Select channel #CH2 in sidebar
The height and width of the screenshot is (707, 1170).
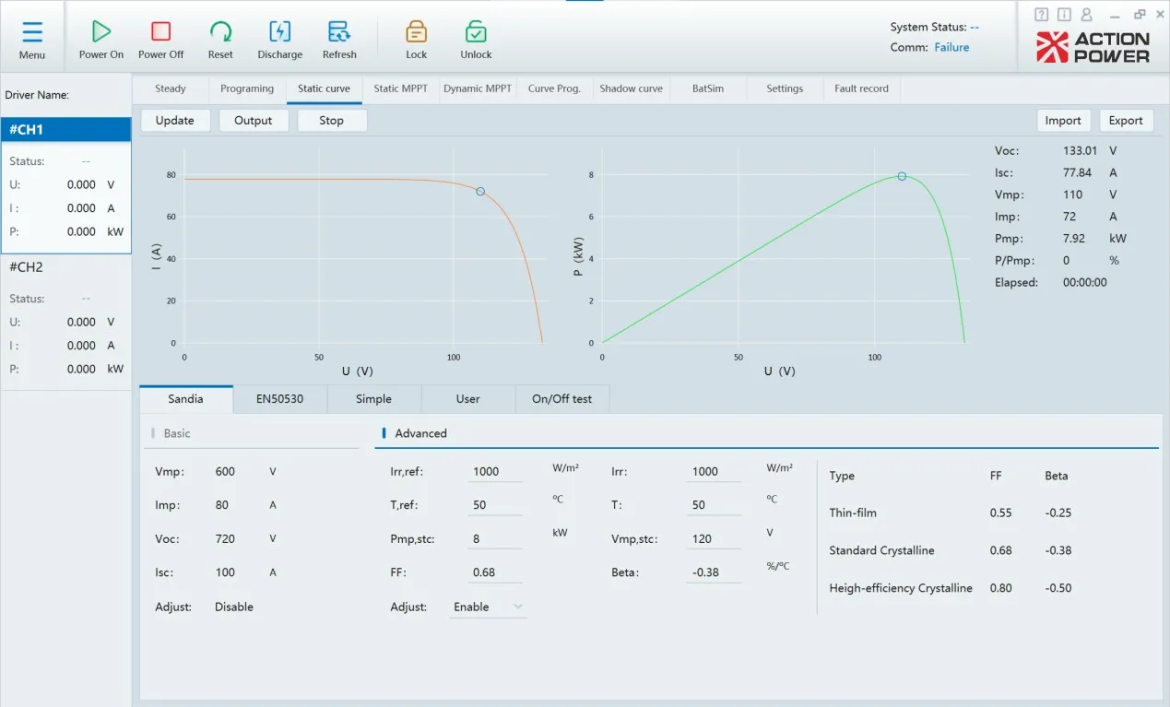click(66, 267)
